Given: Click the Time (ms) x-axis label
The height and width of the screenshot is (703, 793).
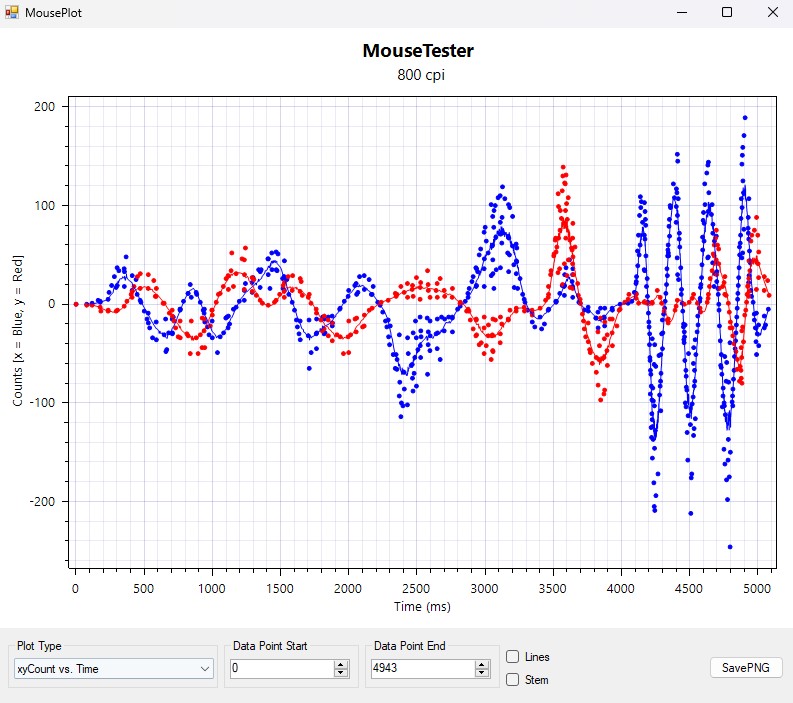Looking at the screenshot, I should [x=423, y=606].
